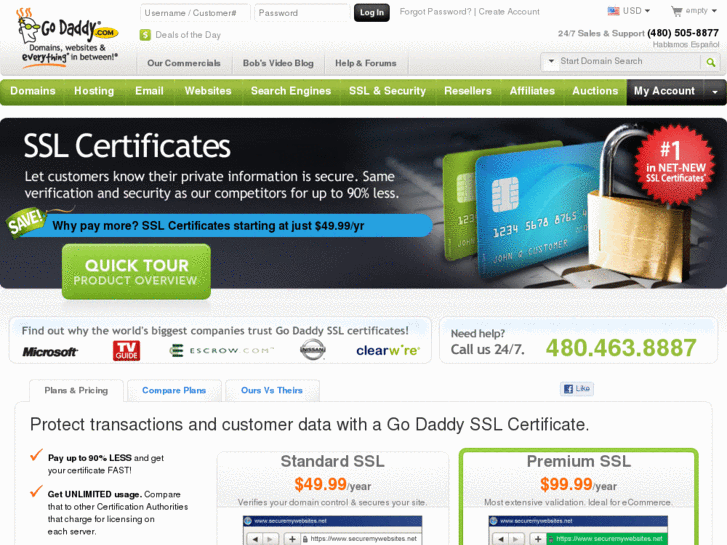Click the Log In button

(372, 13)
